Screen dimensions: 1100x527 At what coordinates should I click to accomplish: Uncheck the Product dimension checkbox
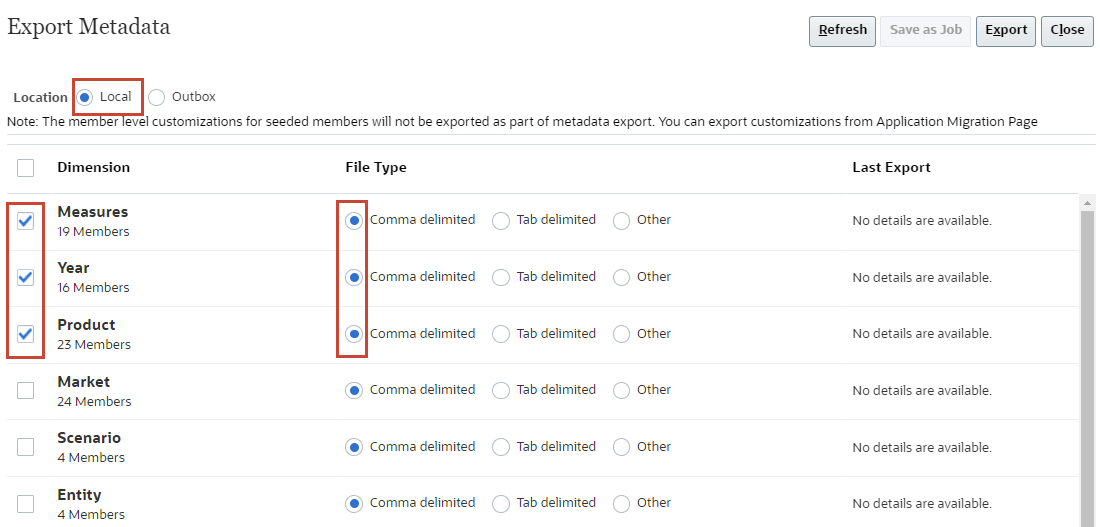(26, 334)
